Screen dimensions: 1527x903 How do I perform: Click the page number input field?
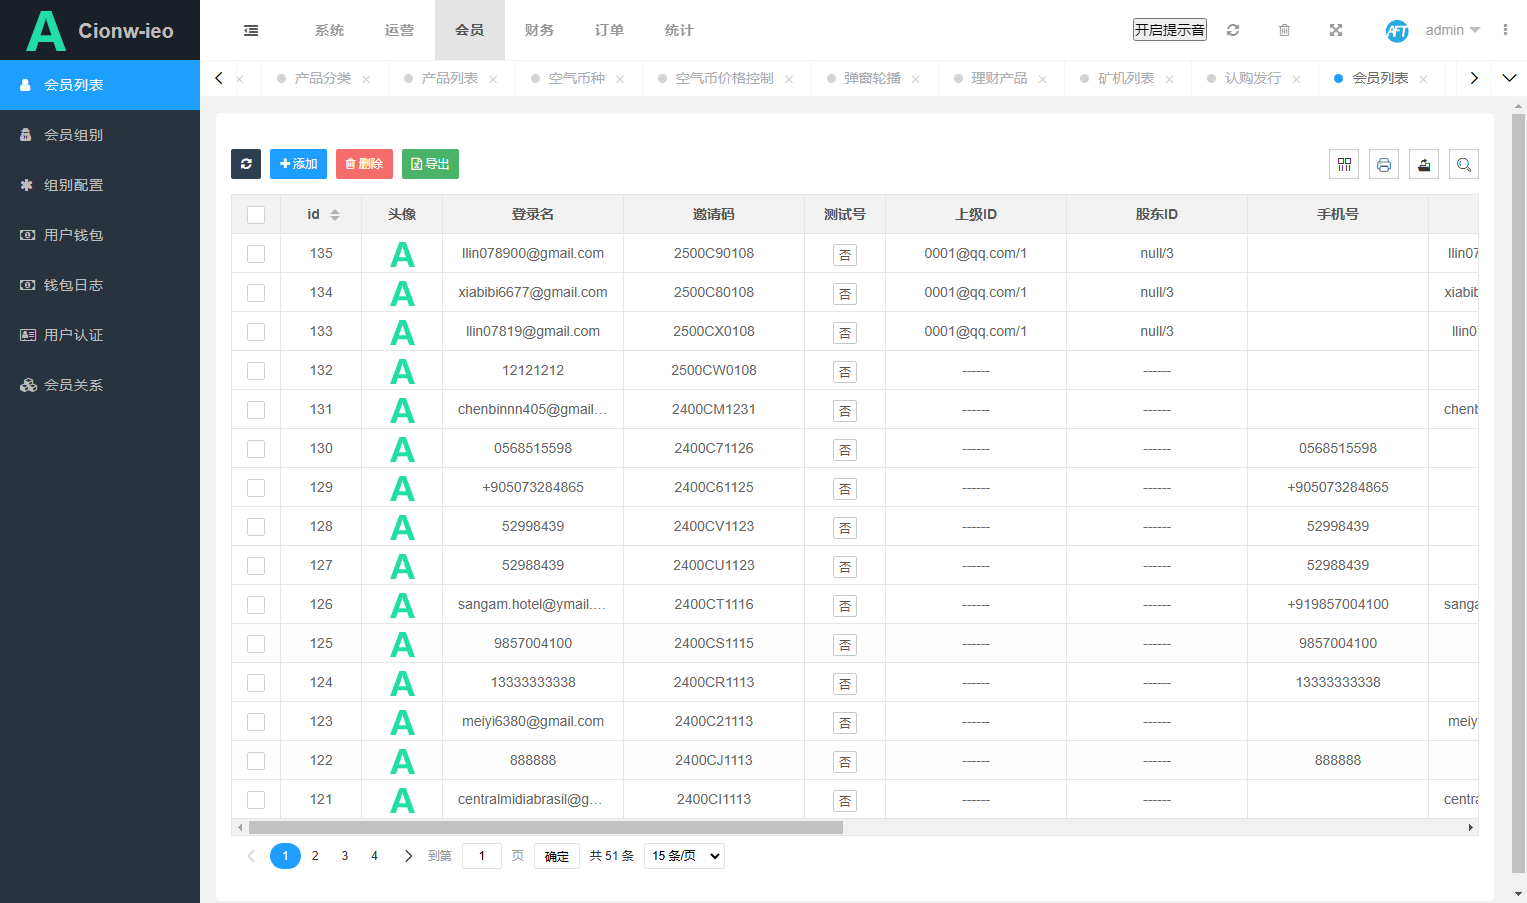(482, 856)
